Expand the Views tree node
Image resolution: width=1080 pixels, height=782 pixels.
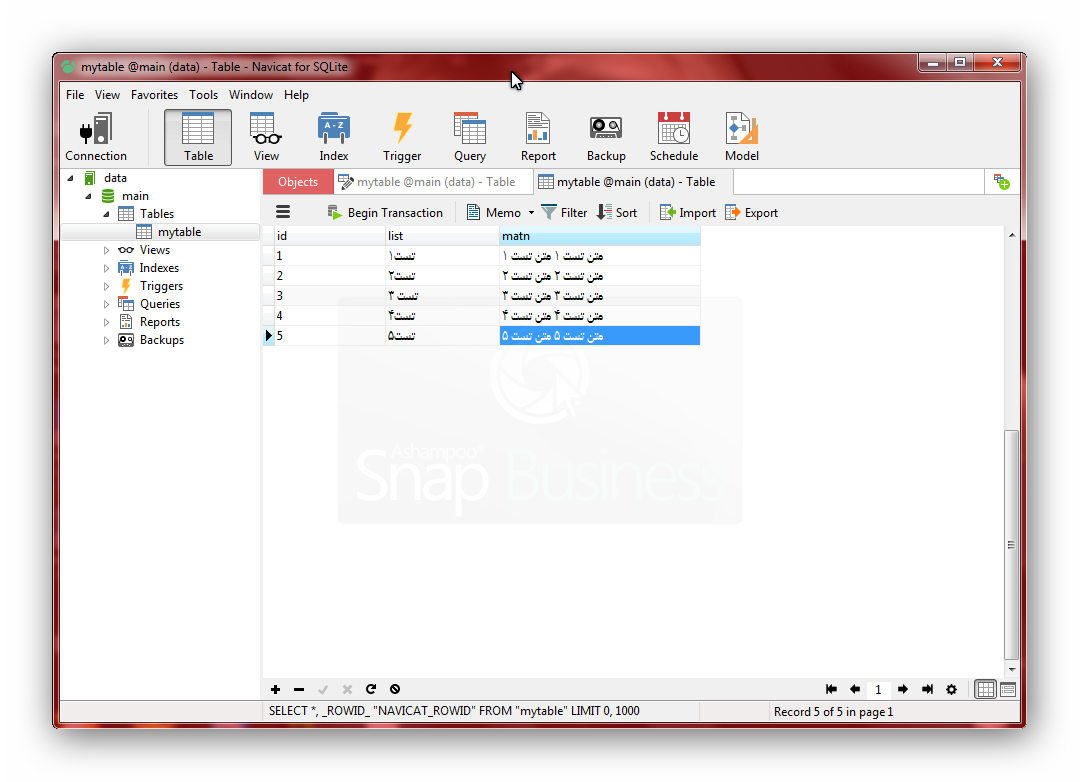107,250
